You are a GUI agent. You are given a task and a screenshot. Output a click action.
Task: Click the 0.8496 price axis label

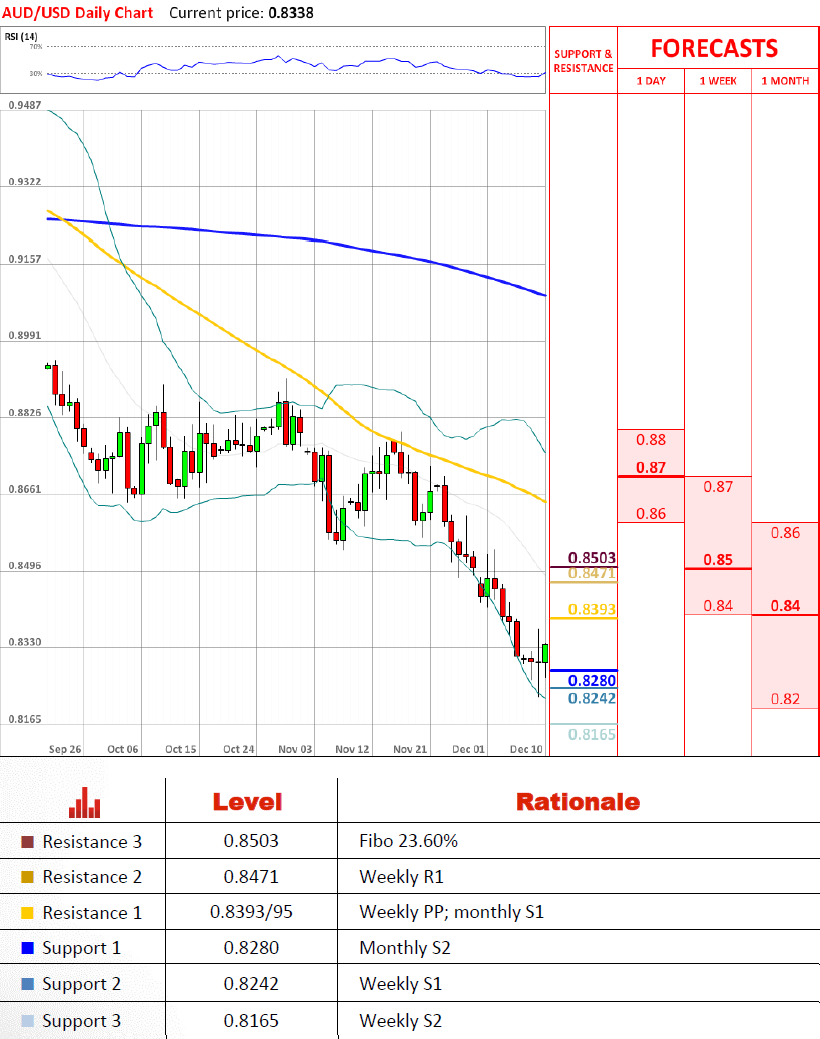coord(25,566)
